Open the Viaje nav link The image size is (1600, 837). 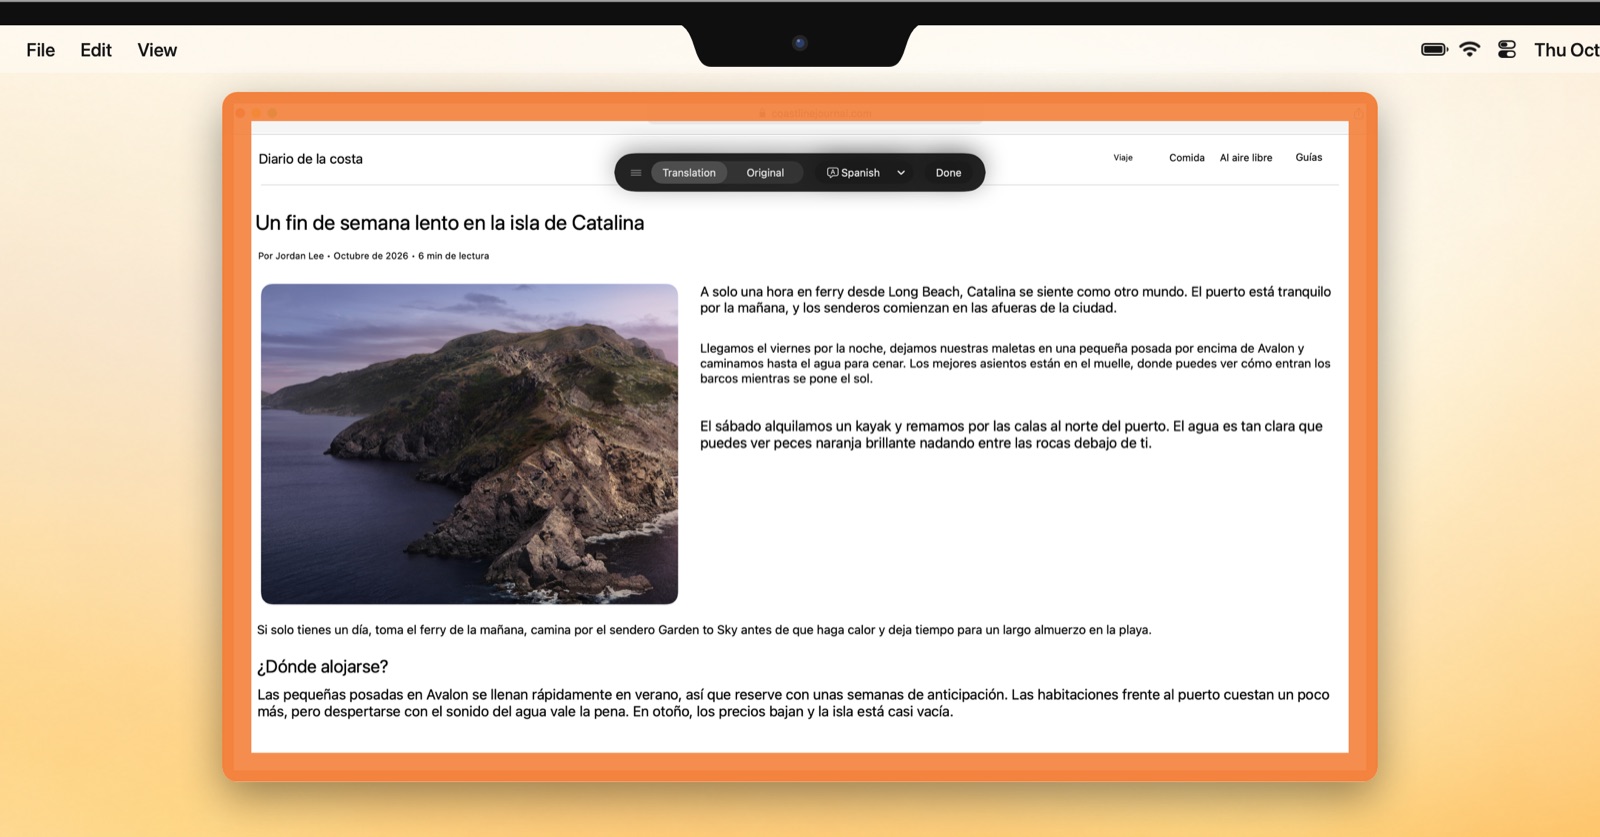coord(1123,158)
